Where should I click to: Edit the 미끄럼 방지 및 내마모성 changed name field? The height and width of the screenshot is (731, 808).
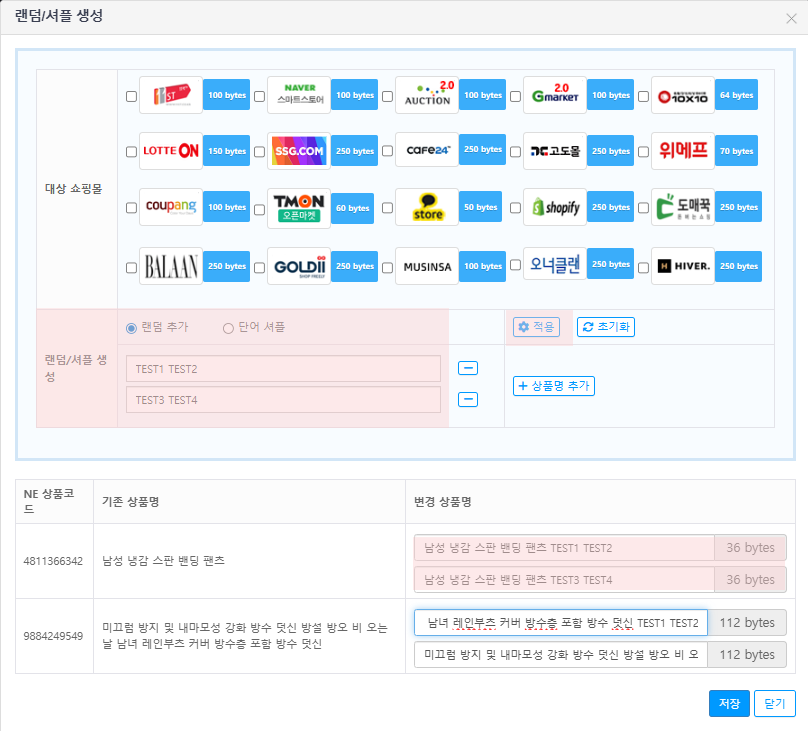tap(561, 655)
